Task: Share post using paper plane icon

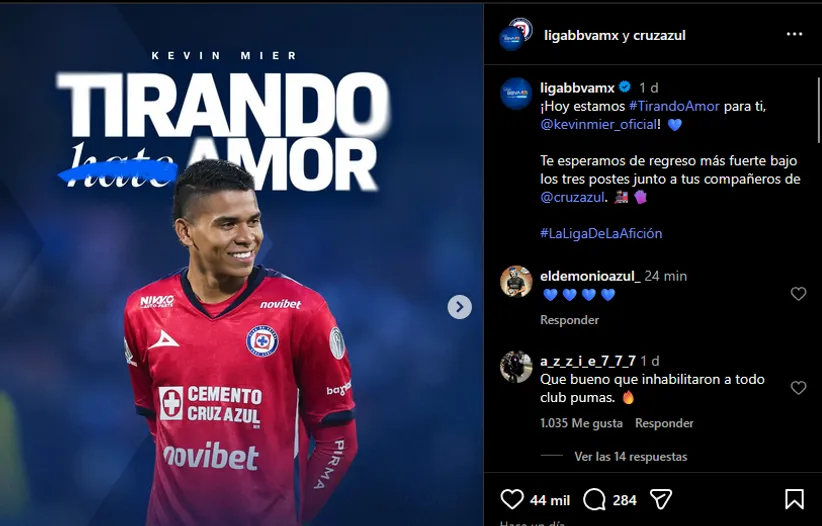Action: point(661,499)
